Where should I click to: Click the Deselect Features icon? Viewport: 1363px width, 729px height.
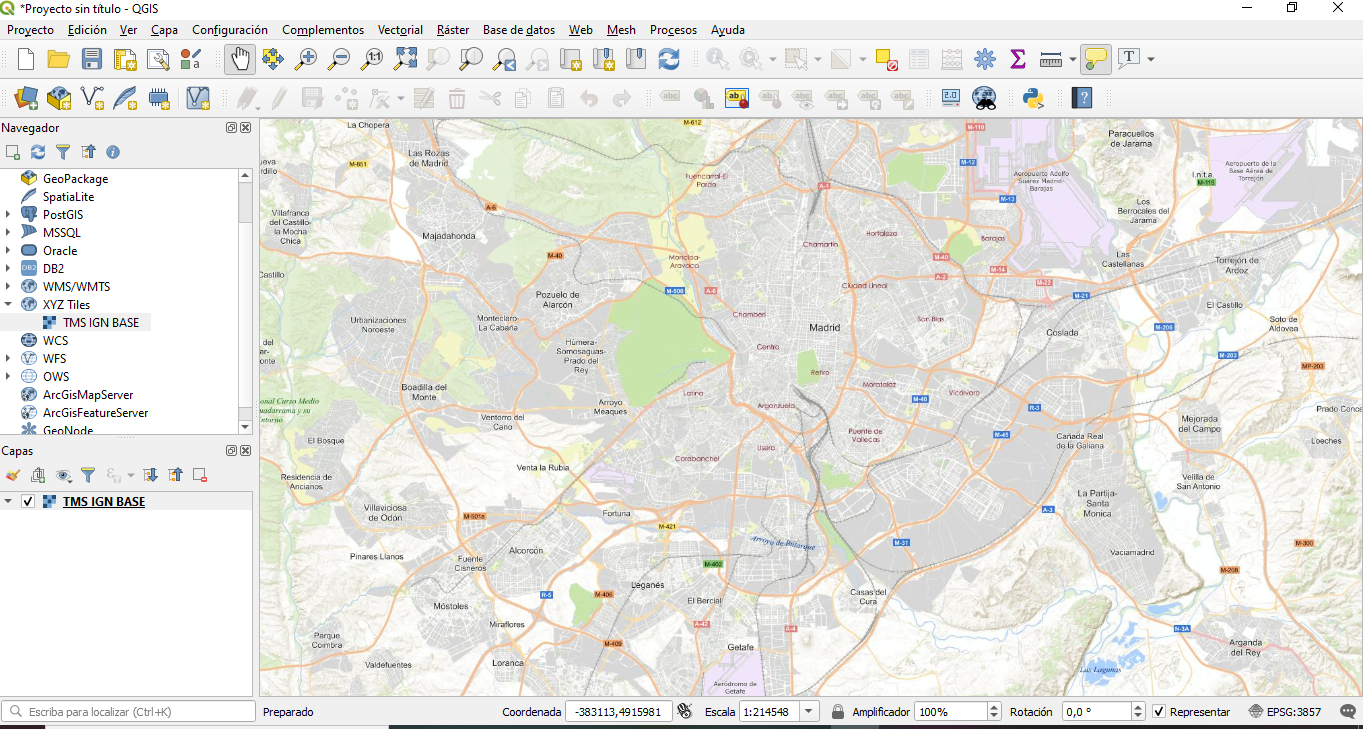886,59
